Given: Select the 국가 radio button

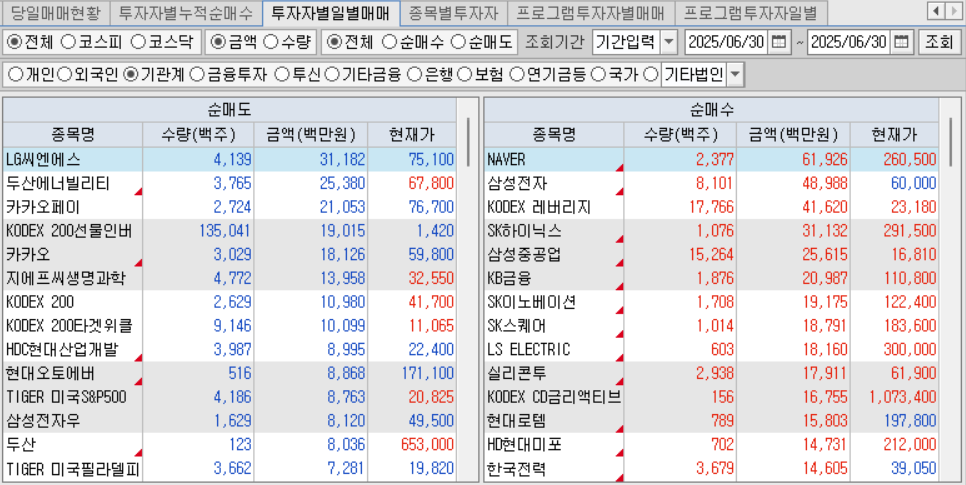Looking at the screenshot, I should point(598,75).
